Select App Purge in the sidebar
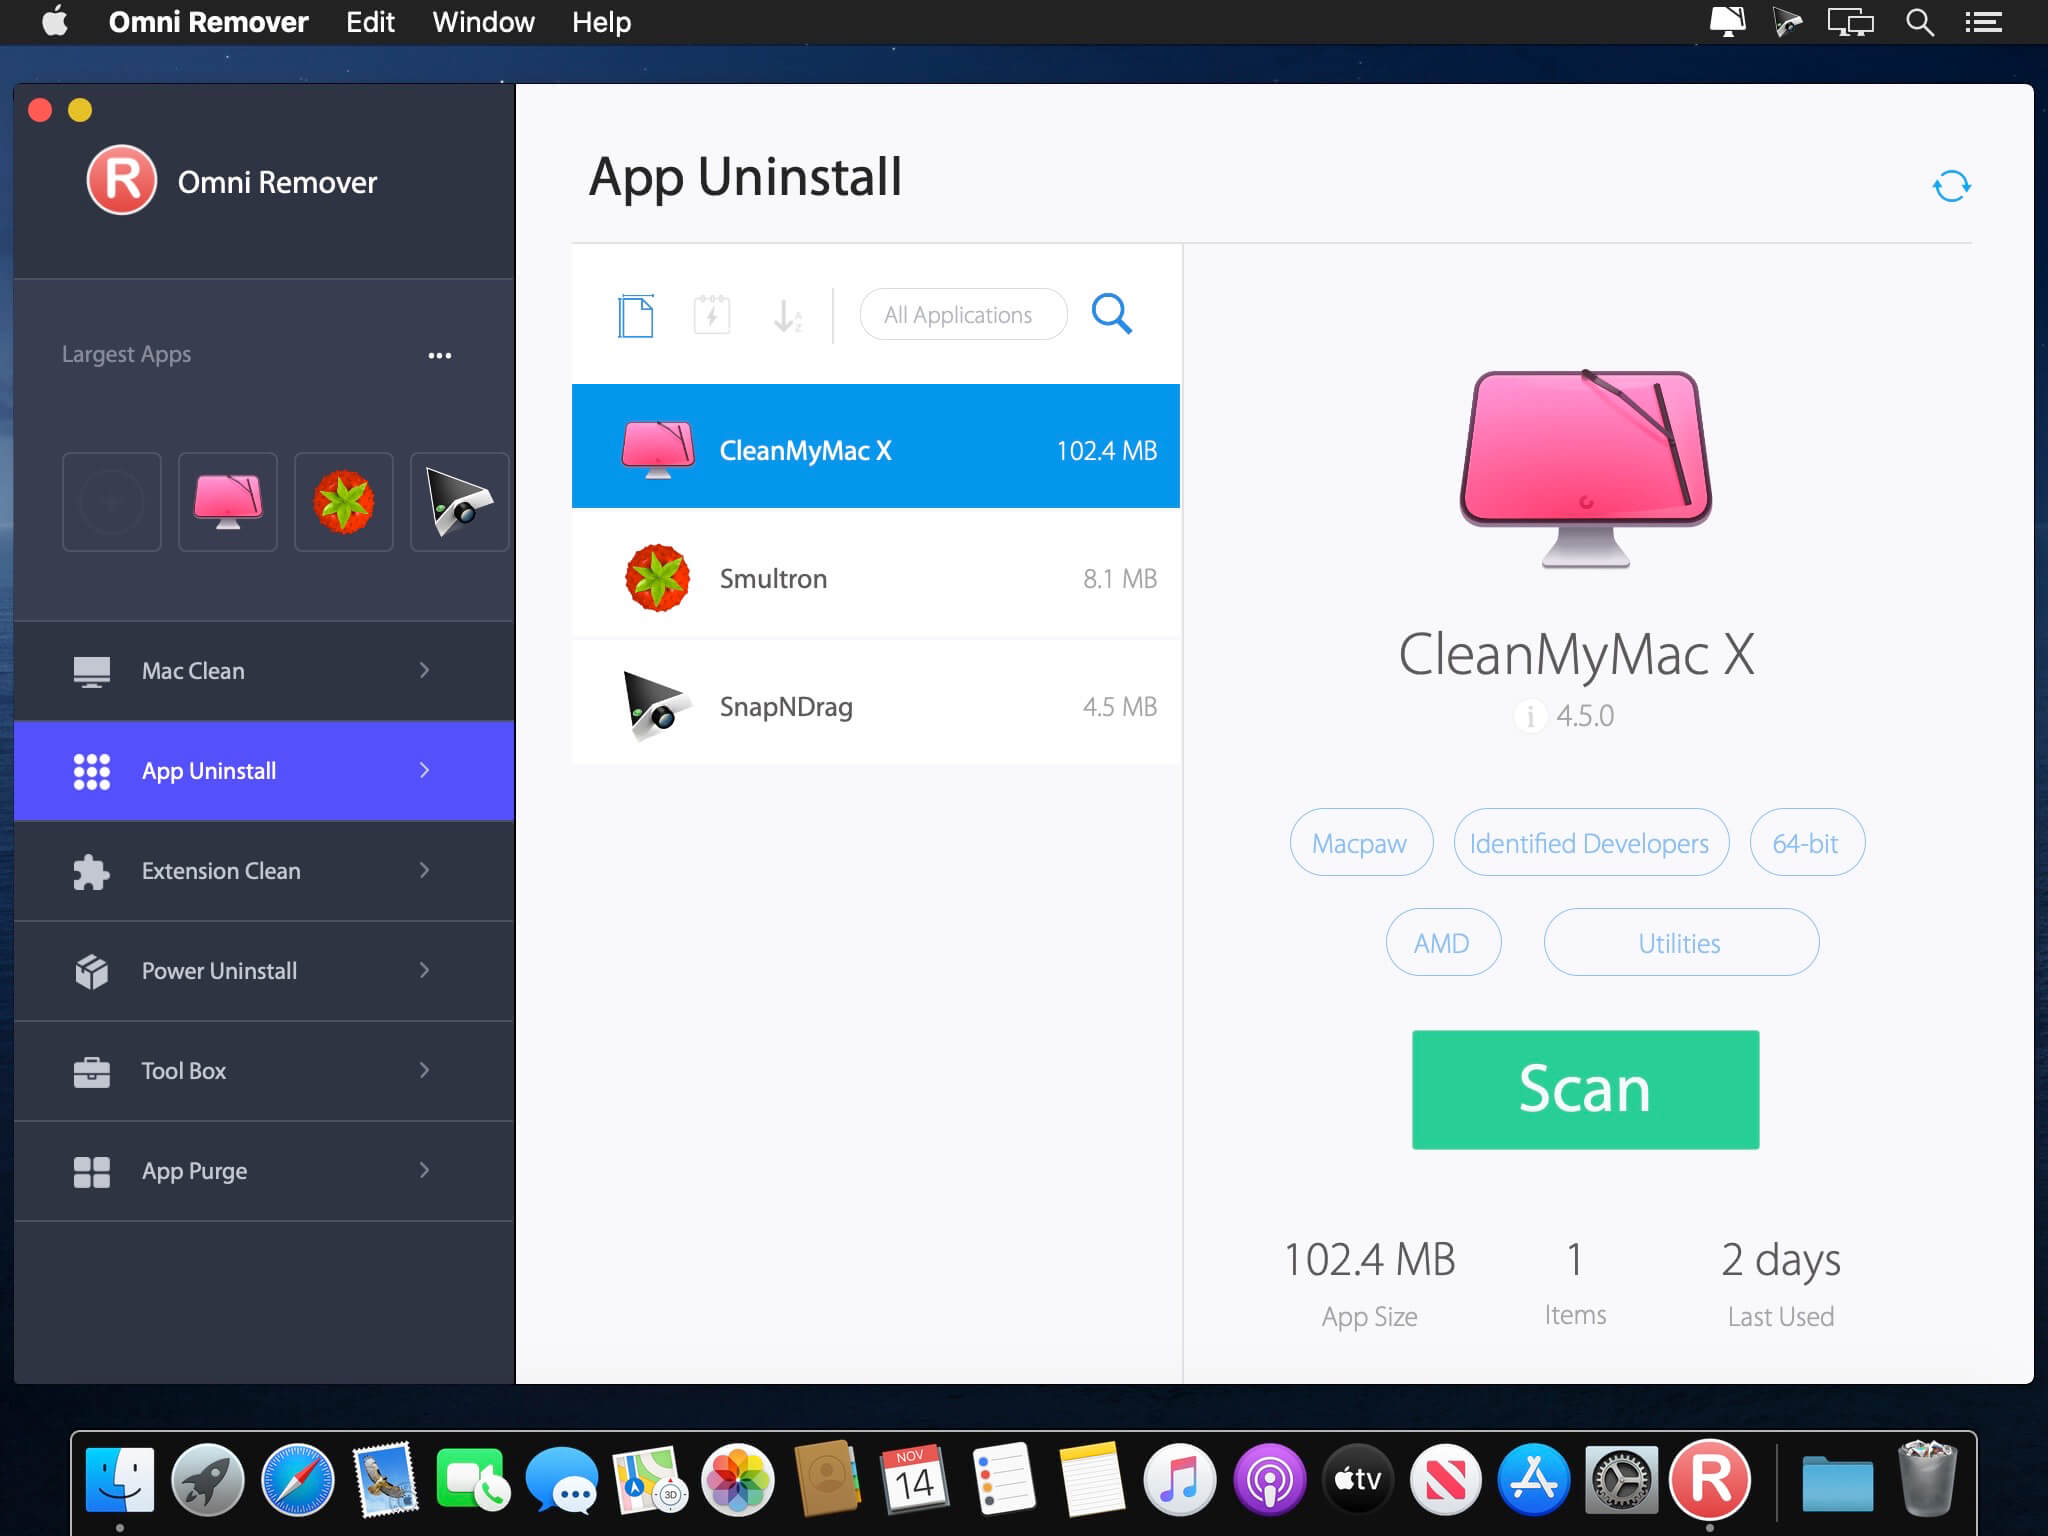Screen dimensions: 2048x1536 coord(192,1170)
